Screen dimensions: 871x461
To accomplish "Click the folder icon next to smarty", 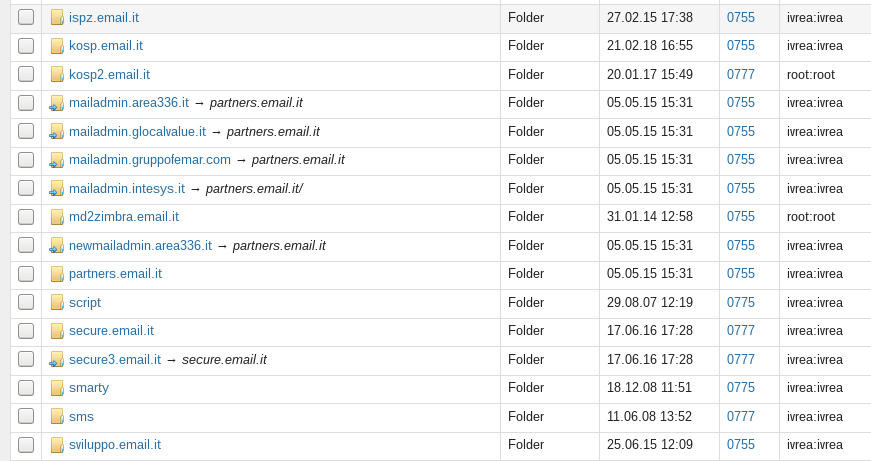I will coord(57,388).
